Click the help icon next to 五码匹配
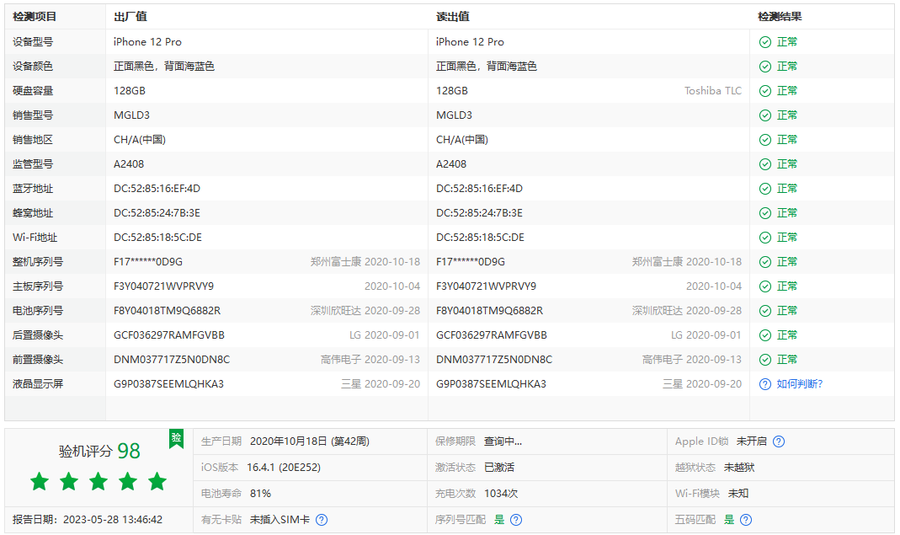Image resolution: width=900 pixels, height=535 pixels. (745, 520)
